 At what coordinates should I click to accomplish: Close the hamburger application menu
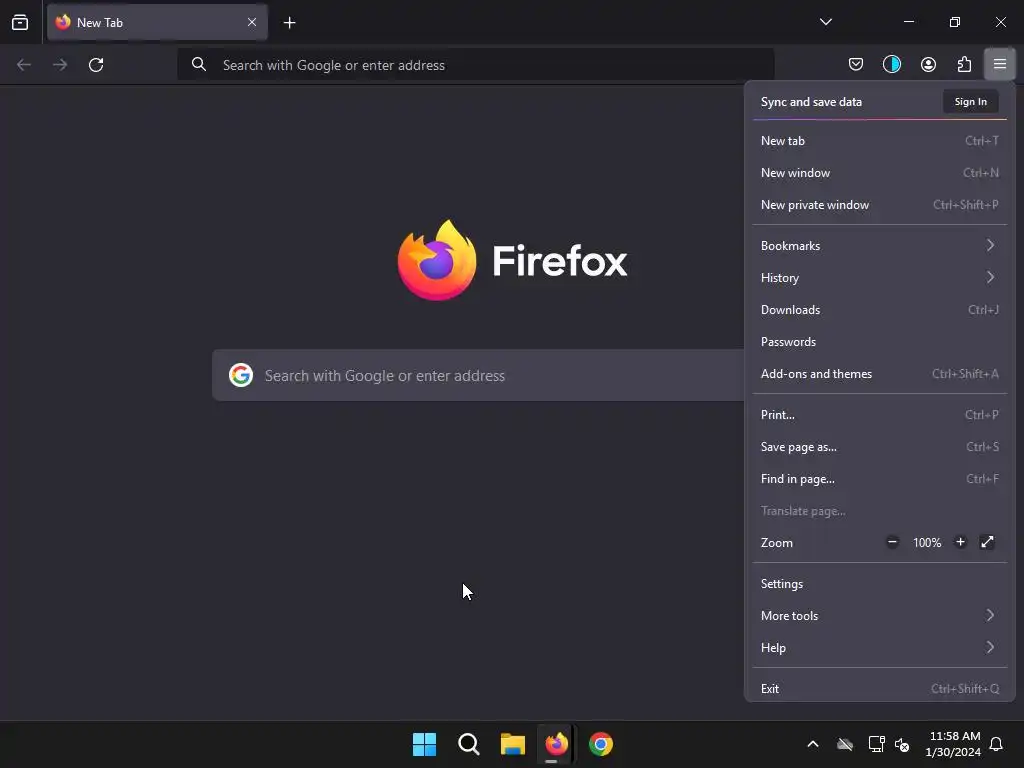click(x=1000, y=64)
